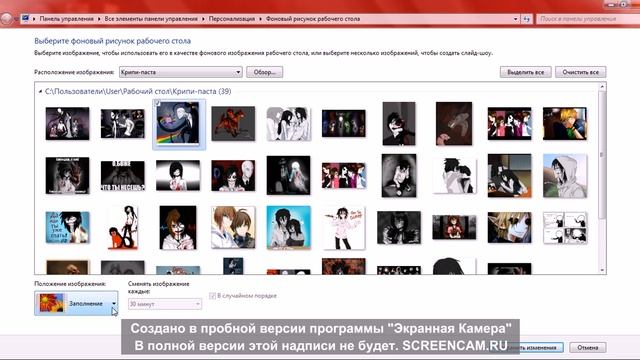Click the computer icon in address bar
The image size is (640, 360).
[x=25, y=18]
